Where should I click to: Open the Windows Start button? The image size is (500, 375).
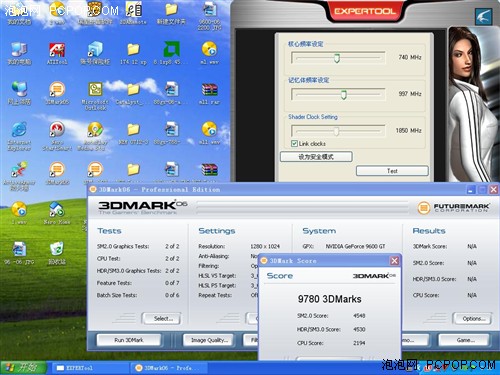[23, 368]
